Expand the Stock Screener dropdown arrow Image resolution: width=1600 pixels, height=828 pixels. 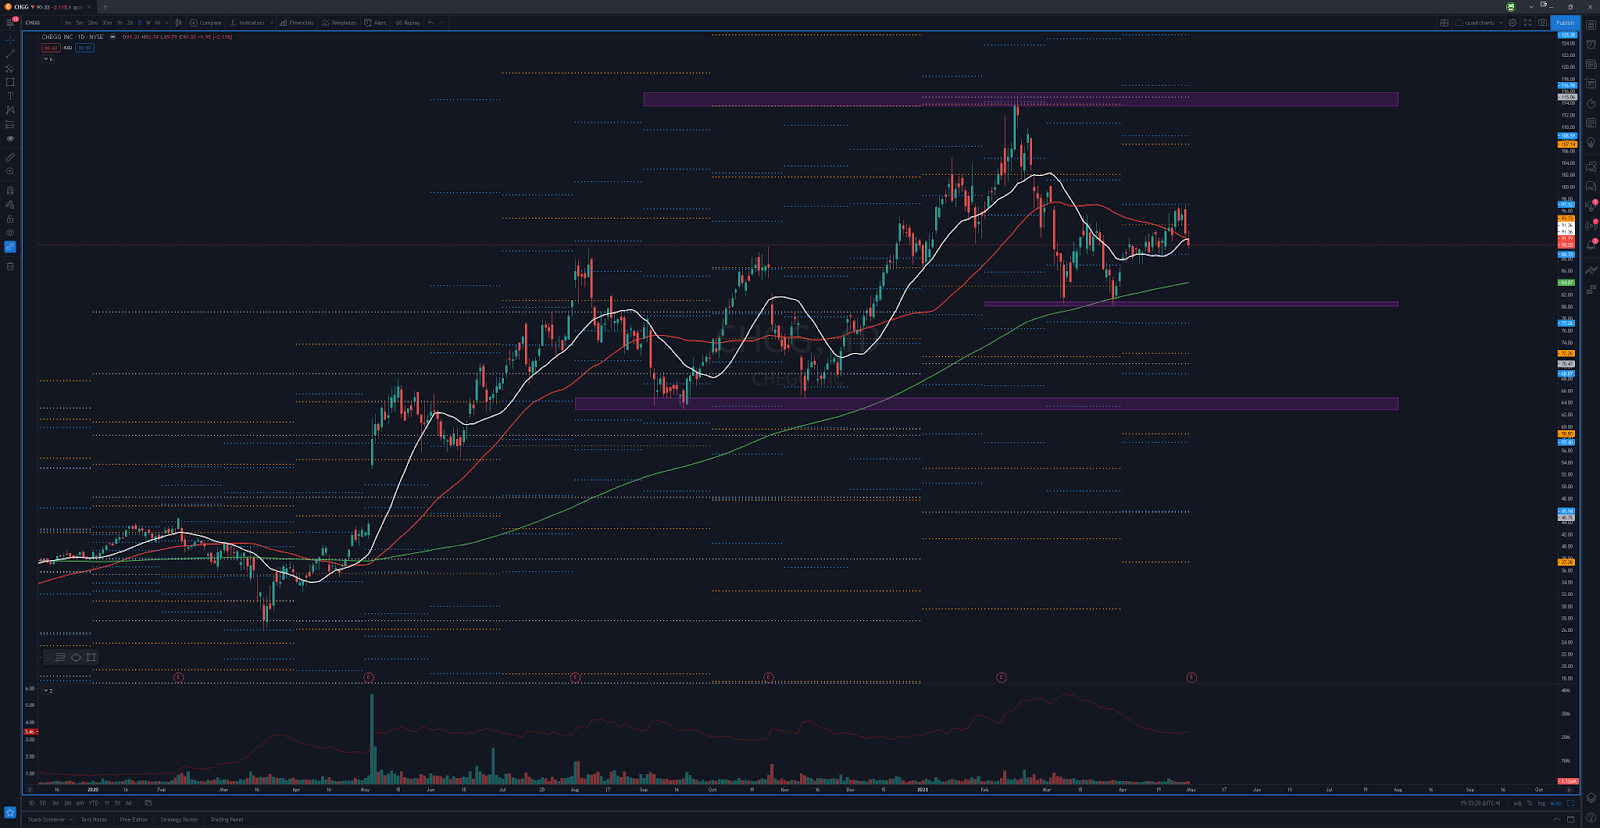[70, 819]
